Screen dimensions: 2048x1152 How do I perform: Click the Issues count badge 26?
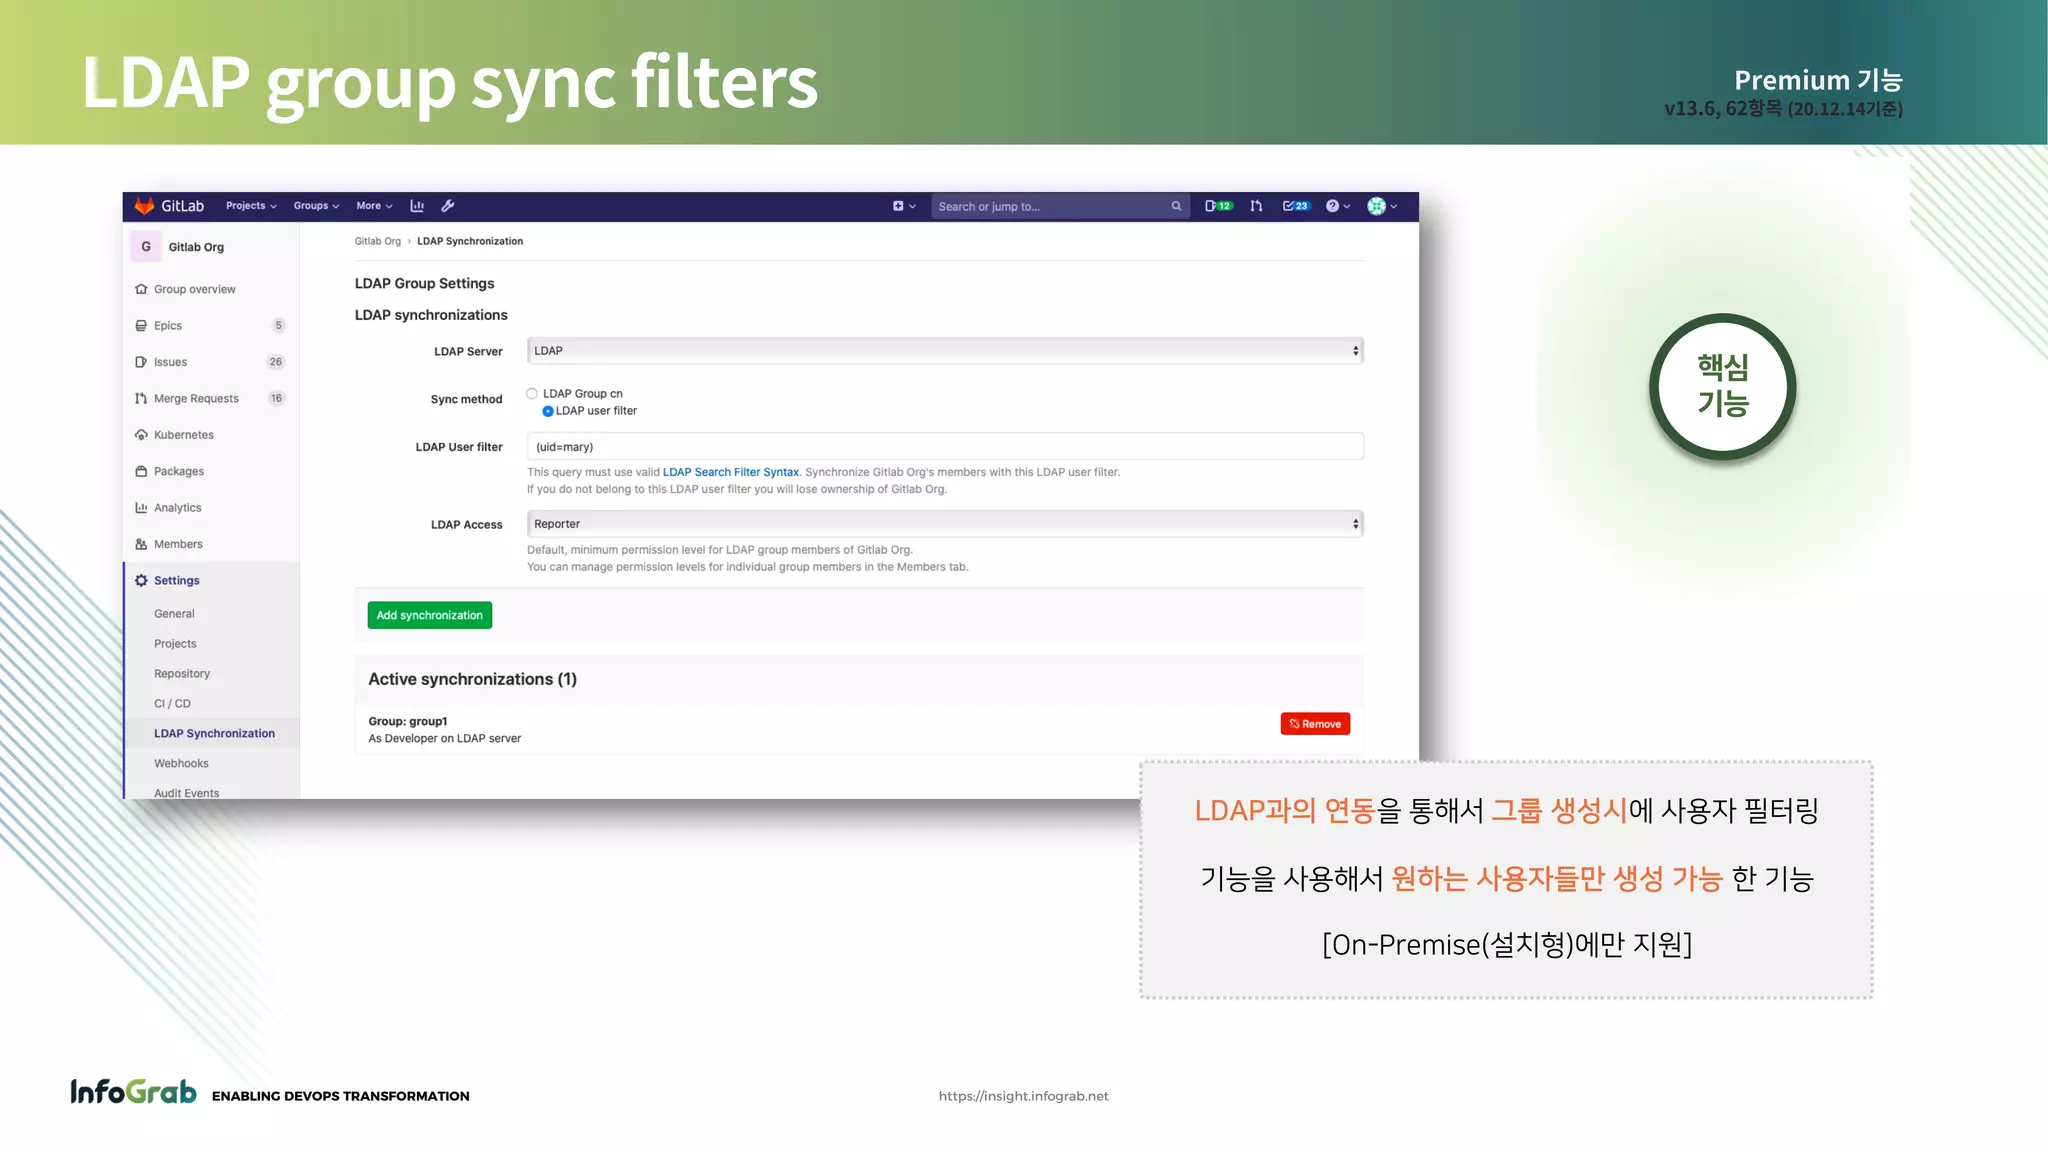[276, 362]
